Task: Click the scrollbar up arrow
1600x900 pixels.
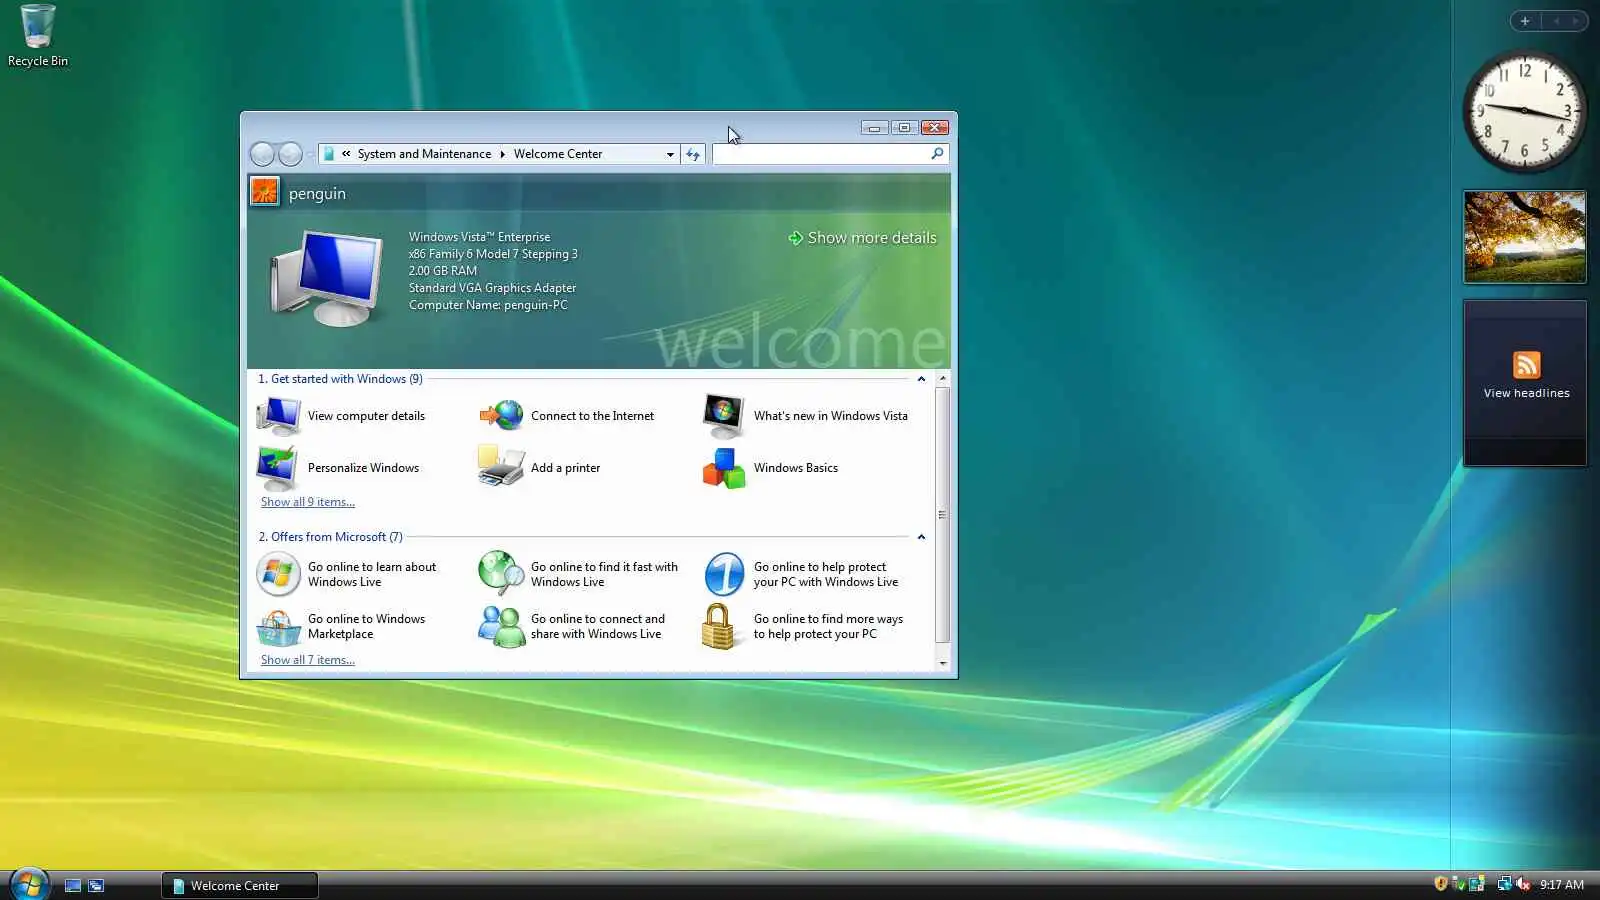Action: pos(942,379)
